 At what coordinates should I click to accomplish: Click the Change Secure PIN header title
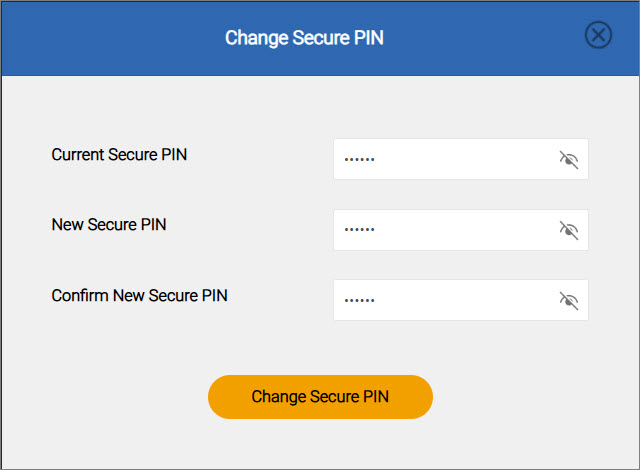click(x=304, y=38)
